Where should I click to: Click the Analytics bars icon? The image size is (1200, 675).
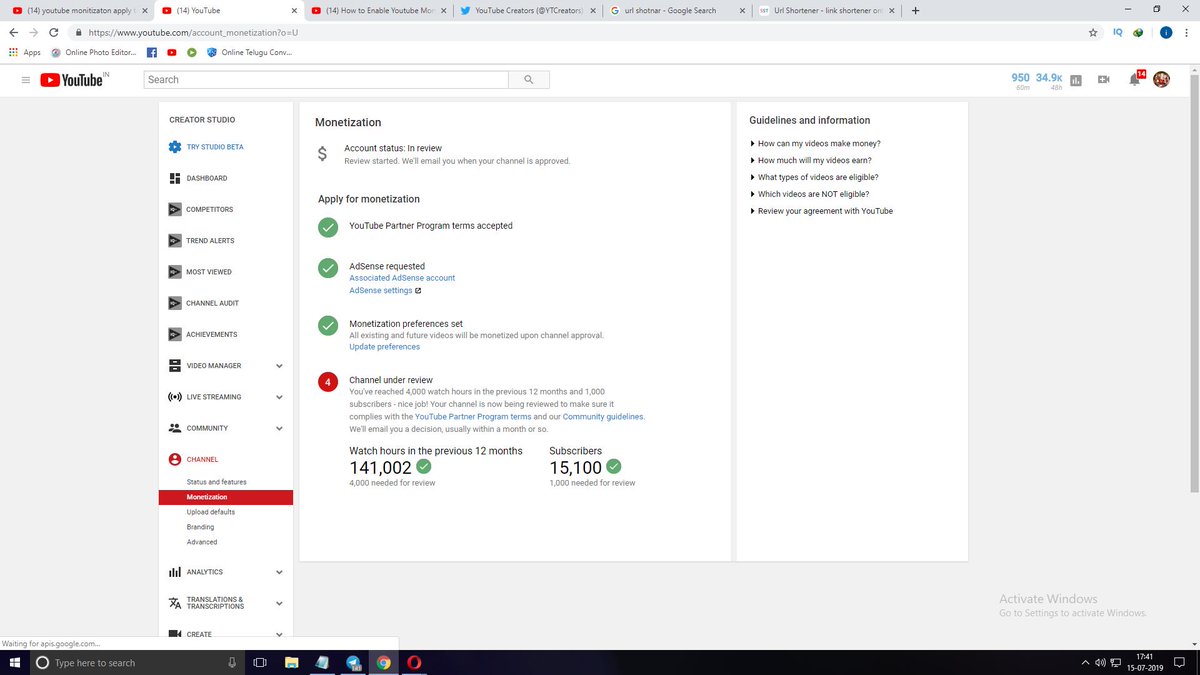point(175,572)
